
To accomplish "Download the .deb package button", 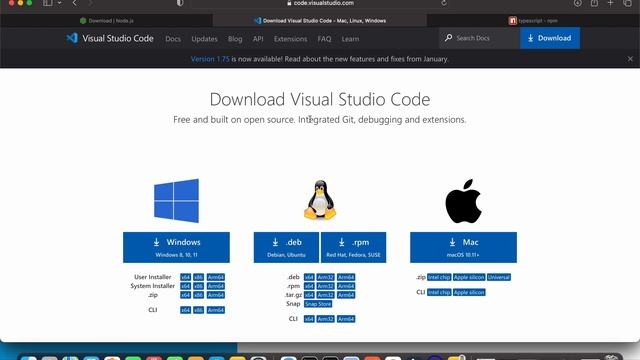I will tap(286, 247).
